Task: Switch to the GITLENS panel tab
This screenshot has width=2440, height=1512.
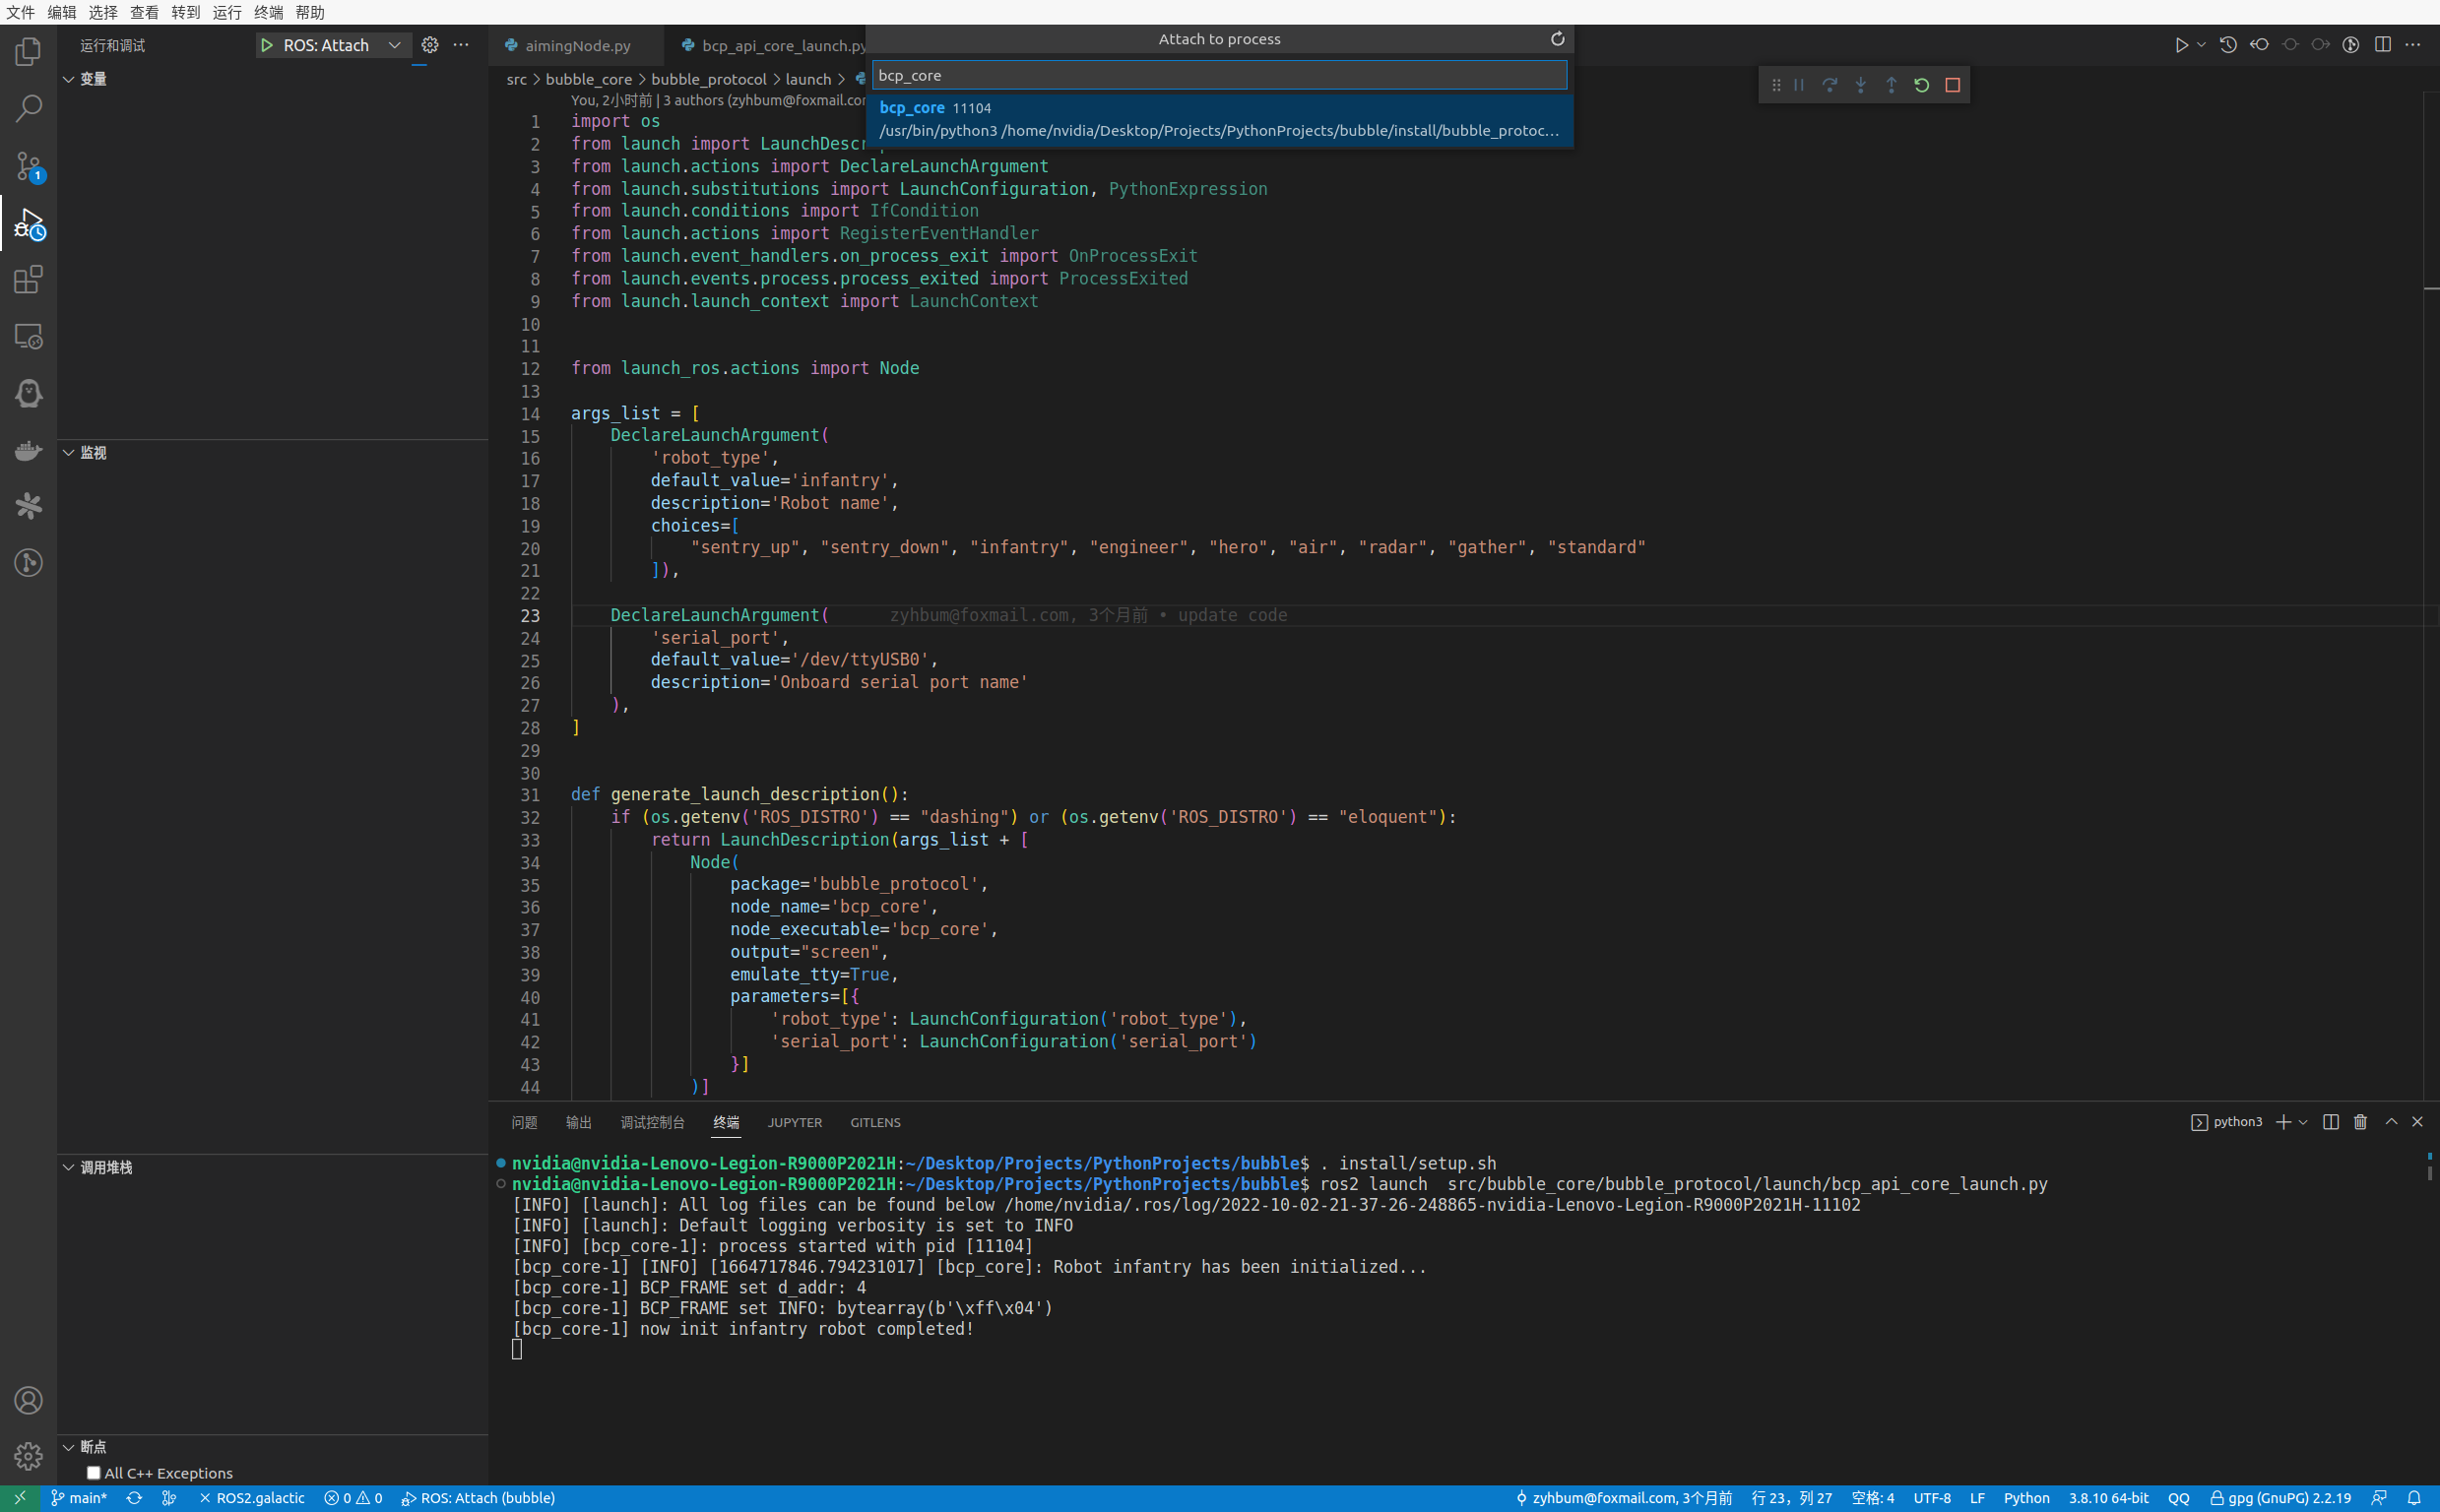Action: click(x=875, y=1122)
